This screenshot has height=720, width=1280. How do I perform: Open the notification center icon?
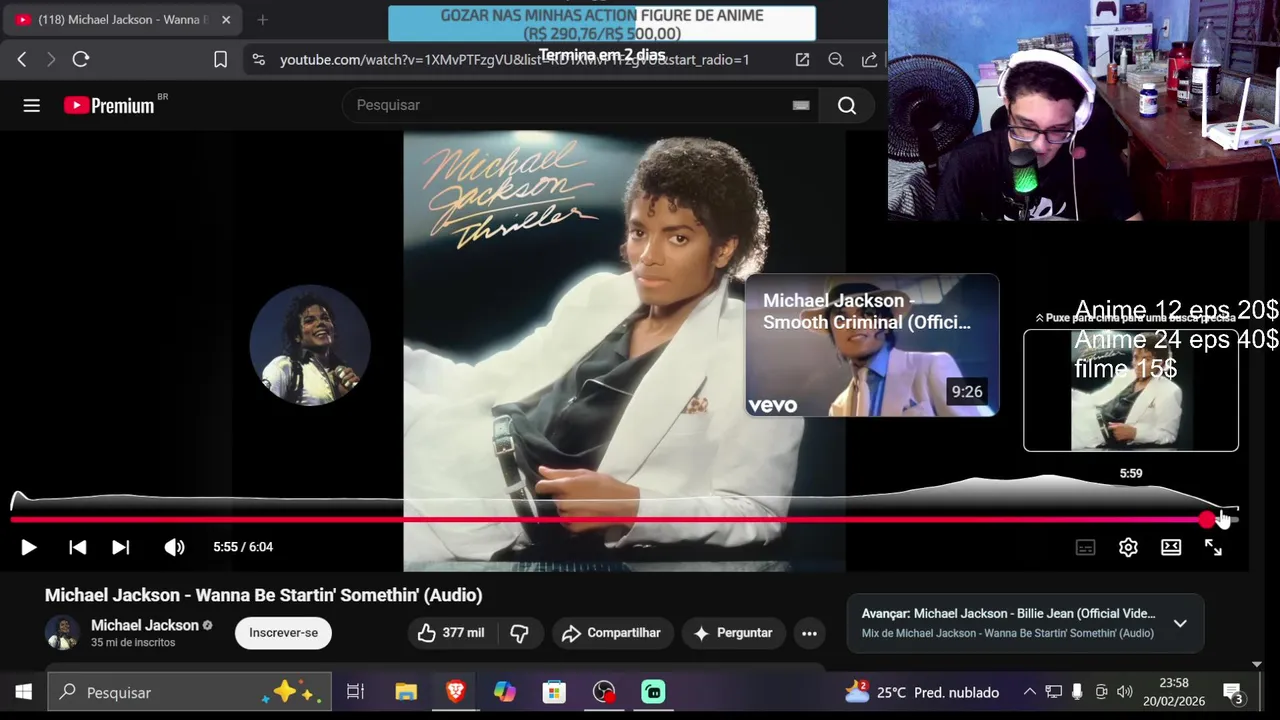pos(1233,692)
